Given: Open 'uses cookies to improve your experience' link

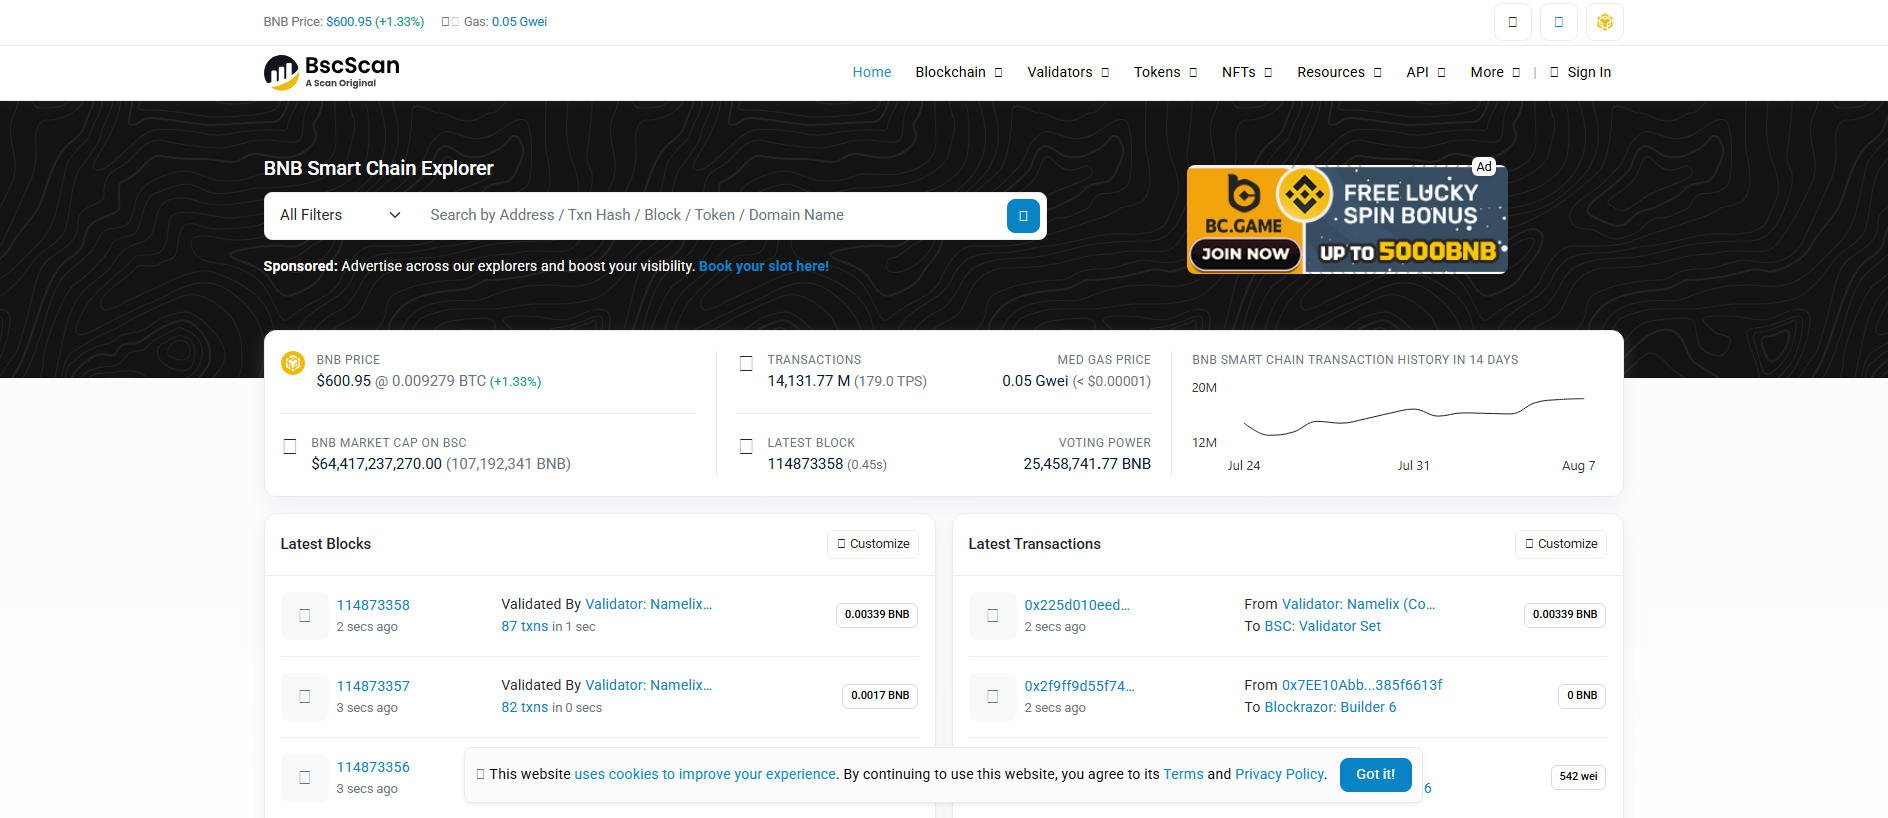Looking at the screenshot, I should pos(705,774).
